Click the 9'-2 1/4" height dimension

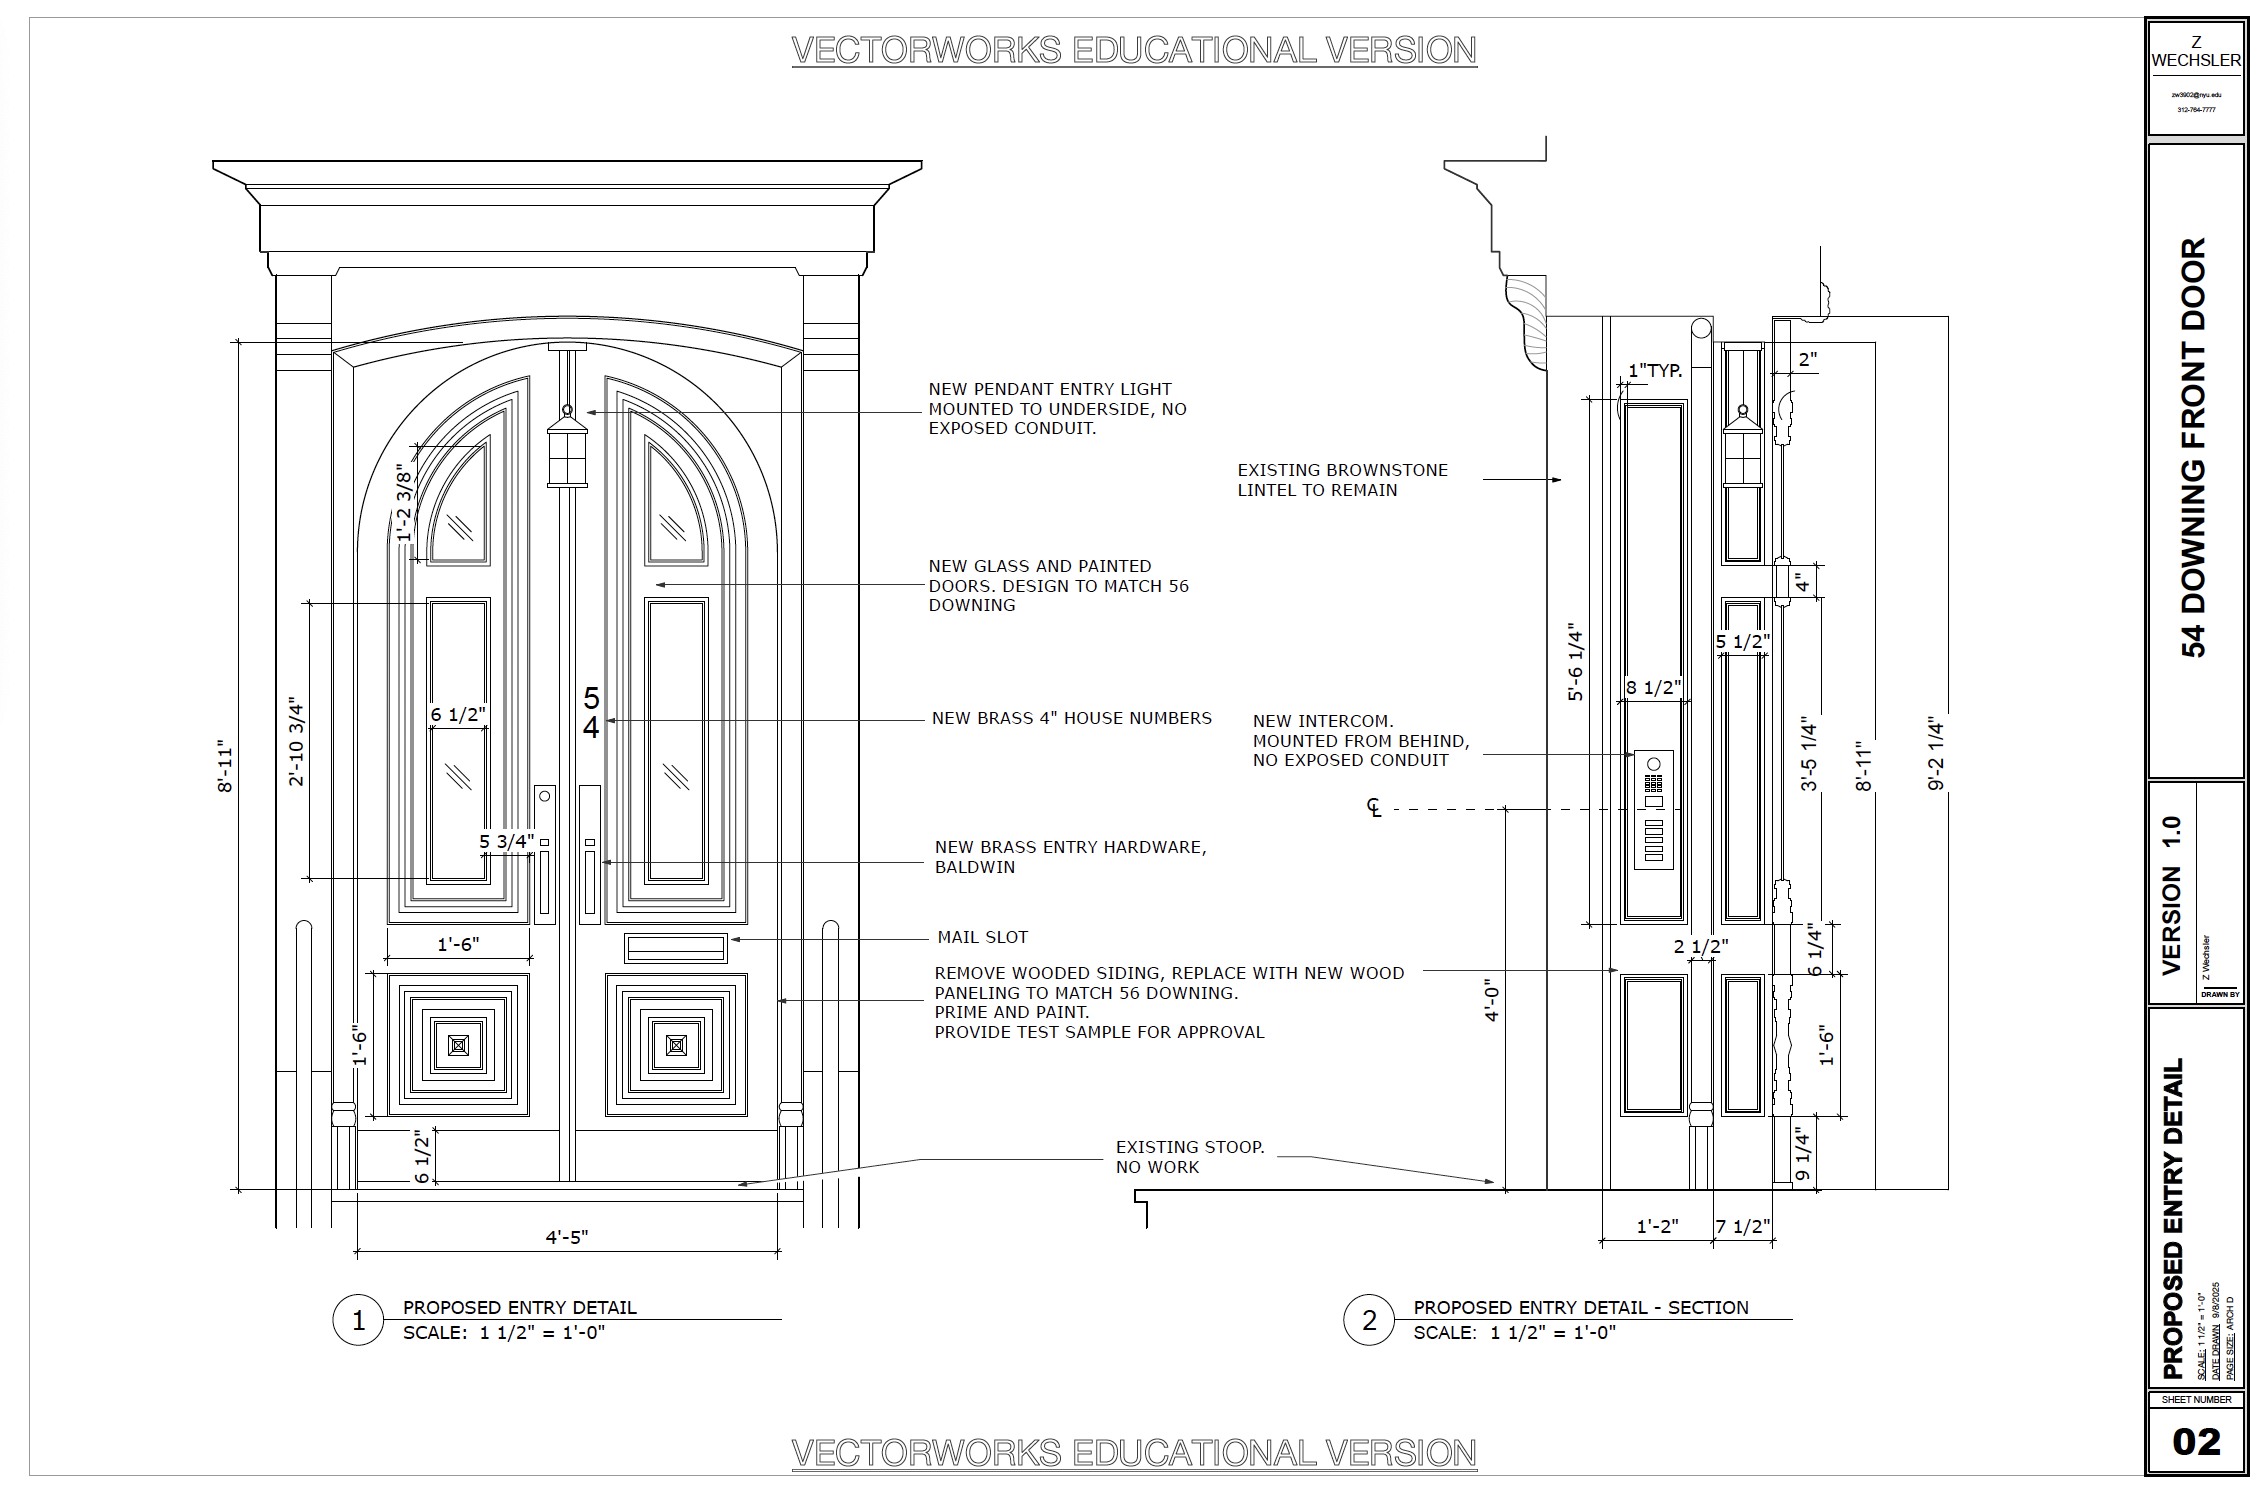[x=1936, y=754]
